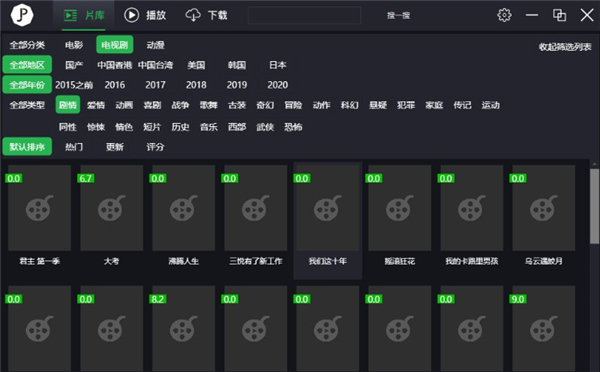Filter by 美国 region
The height and width of the screenshot is (372, 600).
[x=196, y=65]
